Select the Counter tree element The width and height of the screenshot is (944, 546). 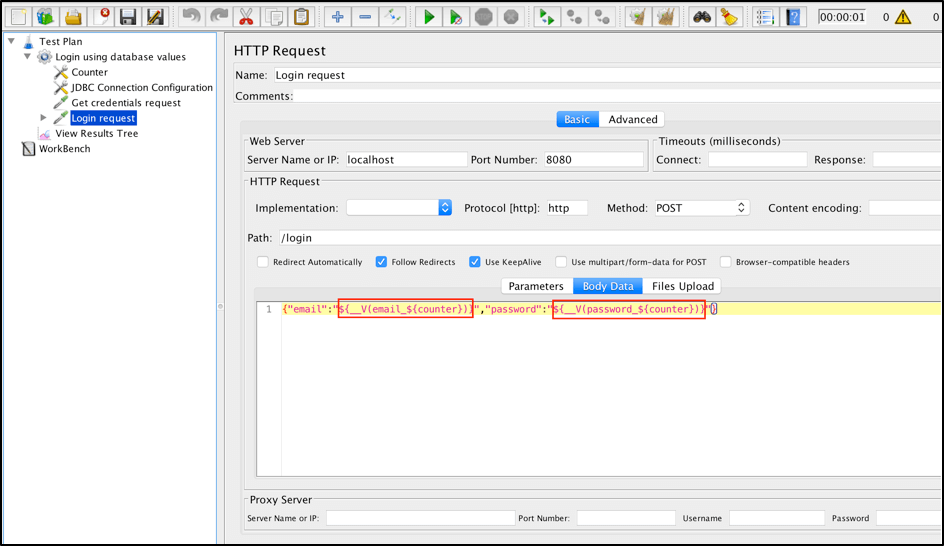(x=89, y=72)
